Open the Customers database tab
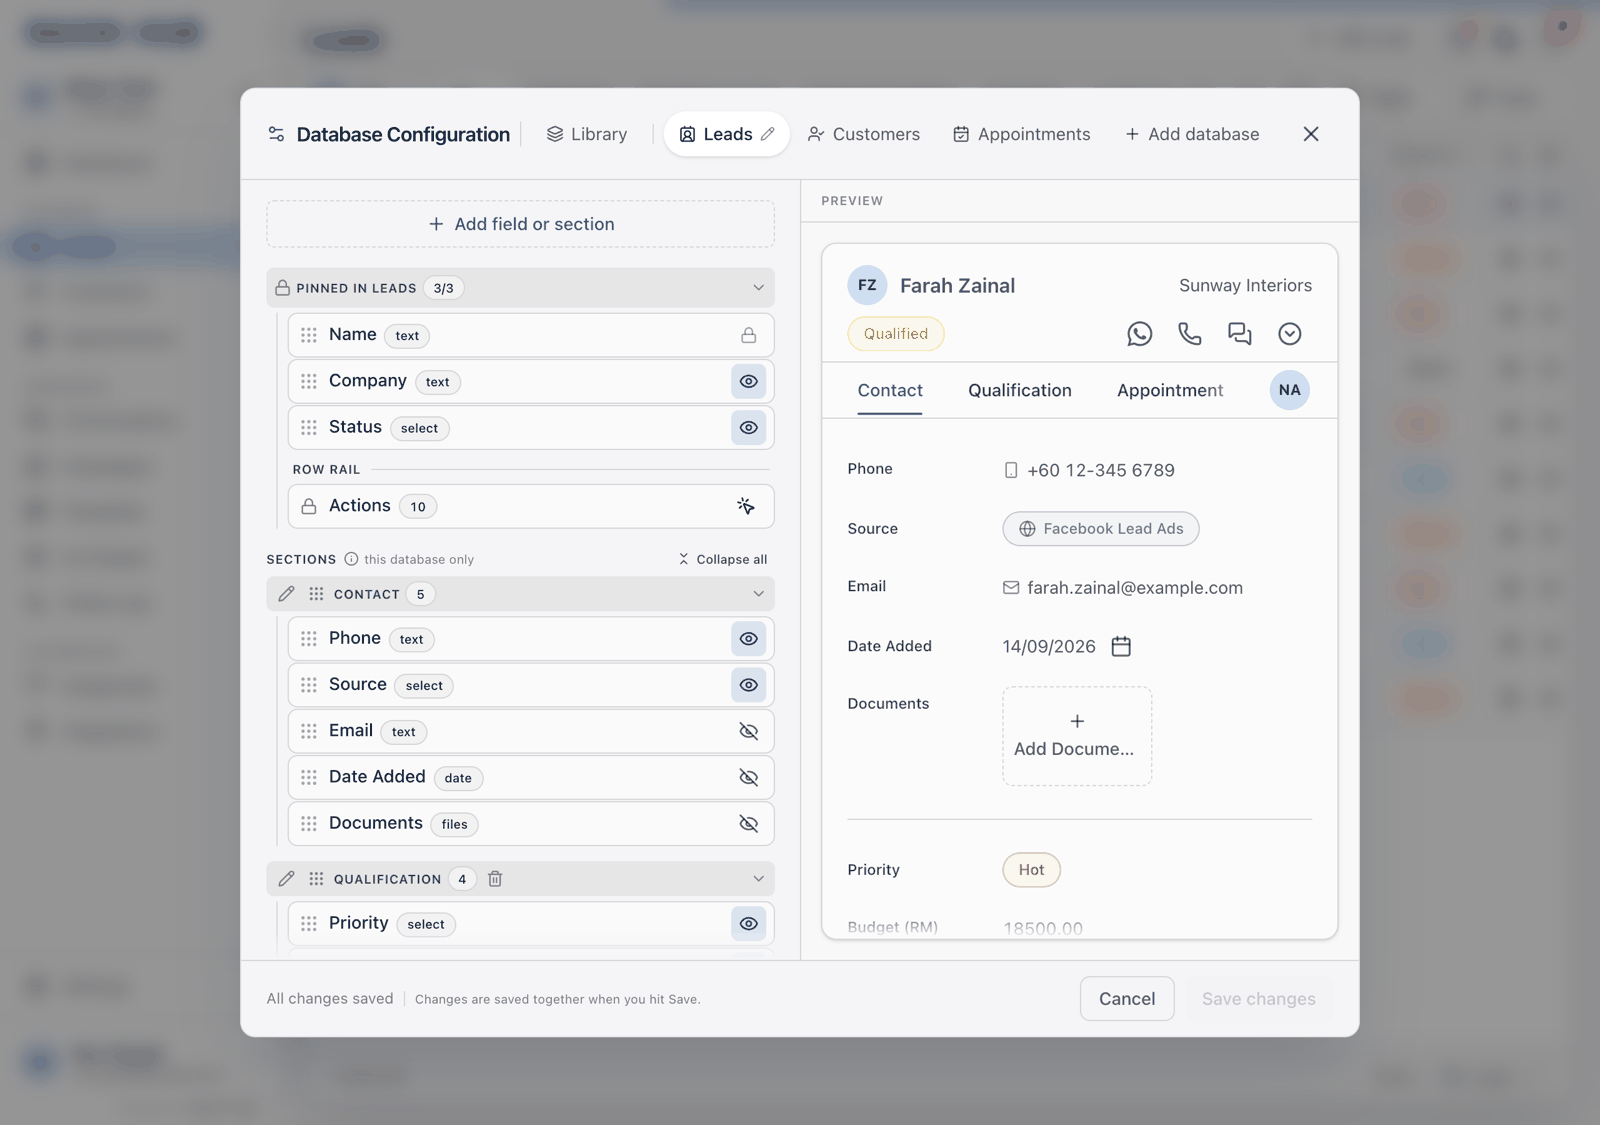Image resolution: width=1600 pixels, height=1125 pixels. click(864, 134)
